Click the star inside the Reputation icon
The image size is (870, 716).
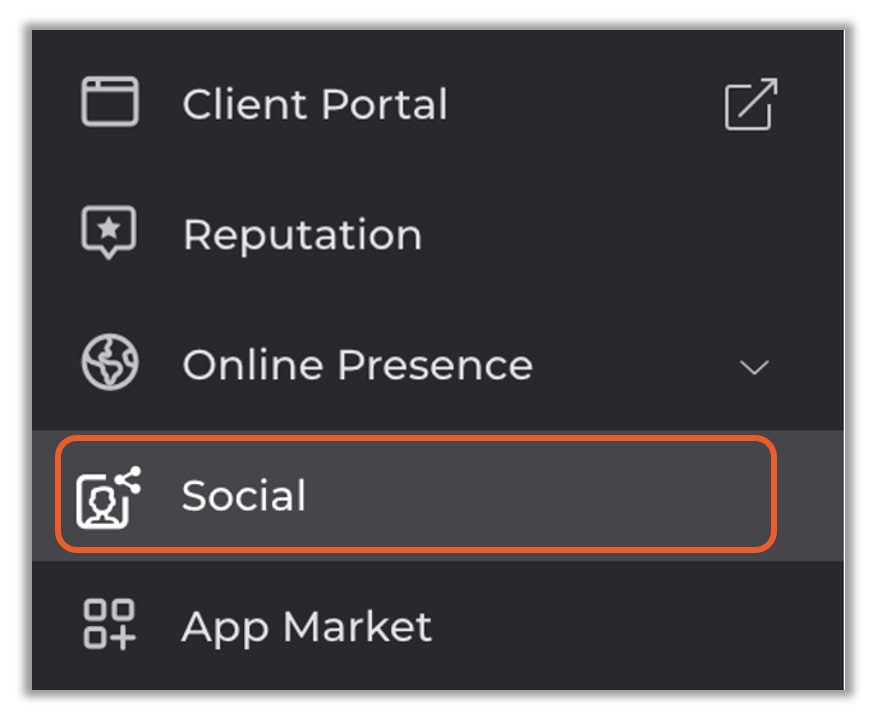109,228
